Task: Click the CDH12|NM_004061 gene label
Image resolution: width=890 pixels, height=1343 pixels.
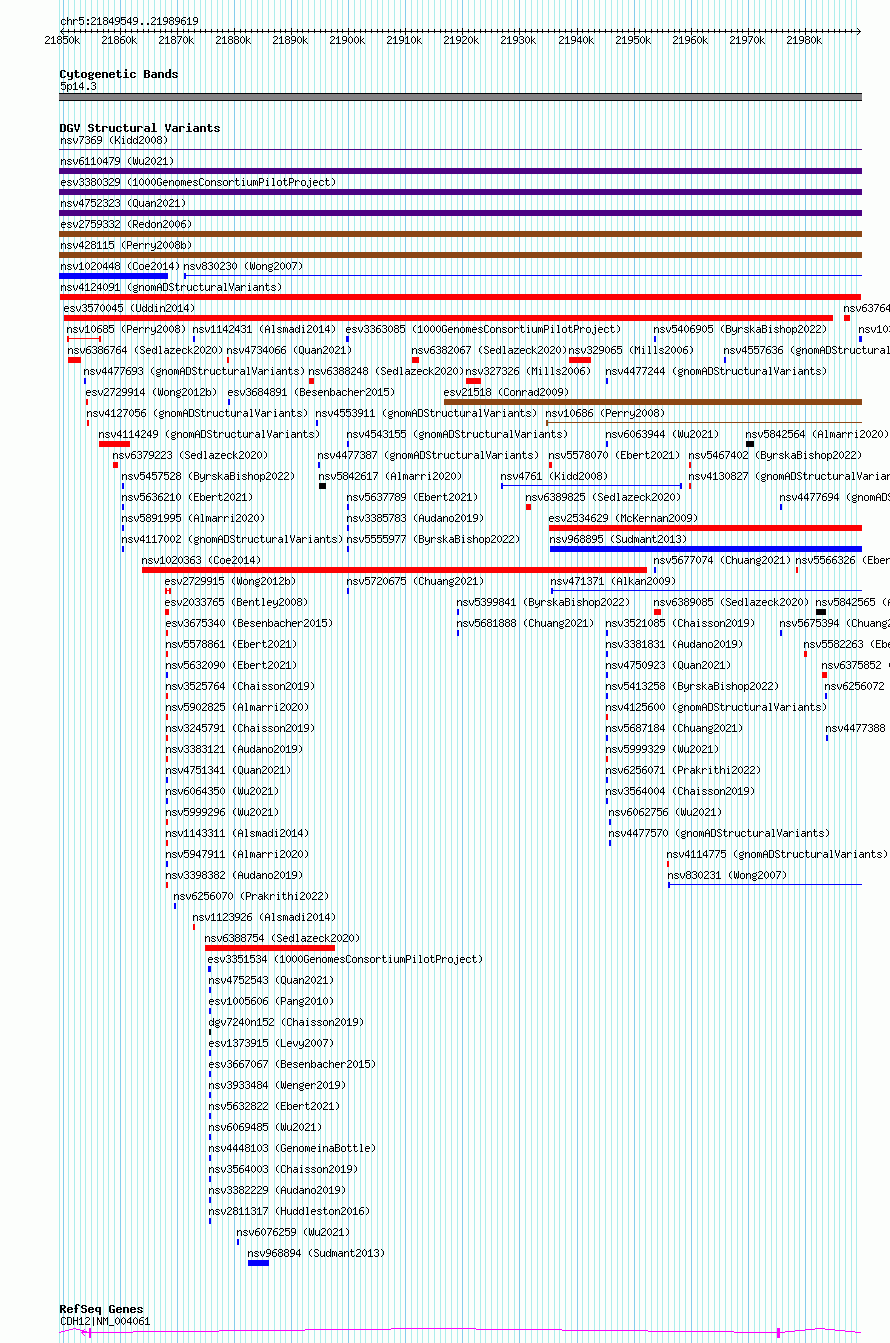Action: [x=105, y=1321]
